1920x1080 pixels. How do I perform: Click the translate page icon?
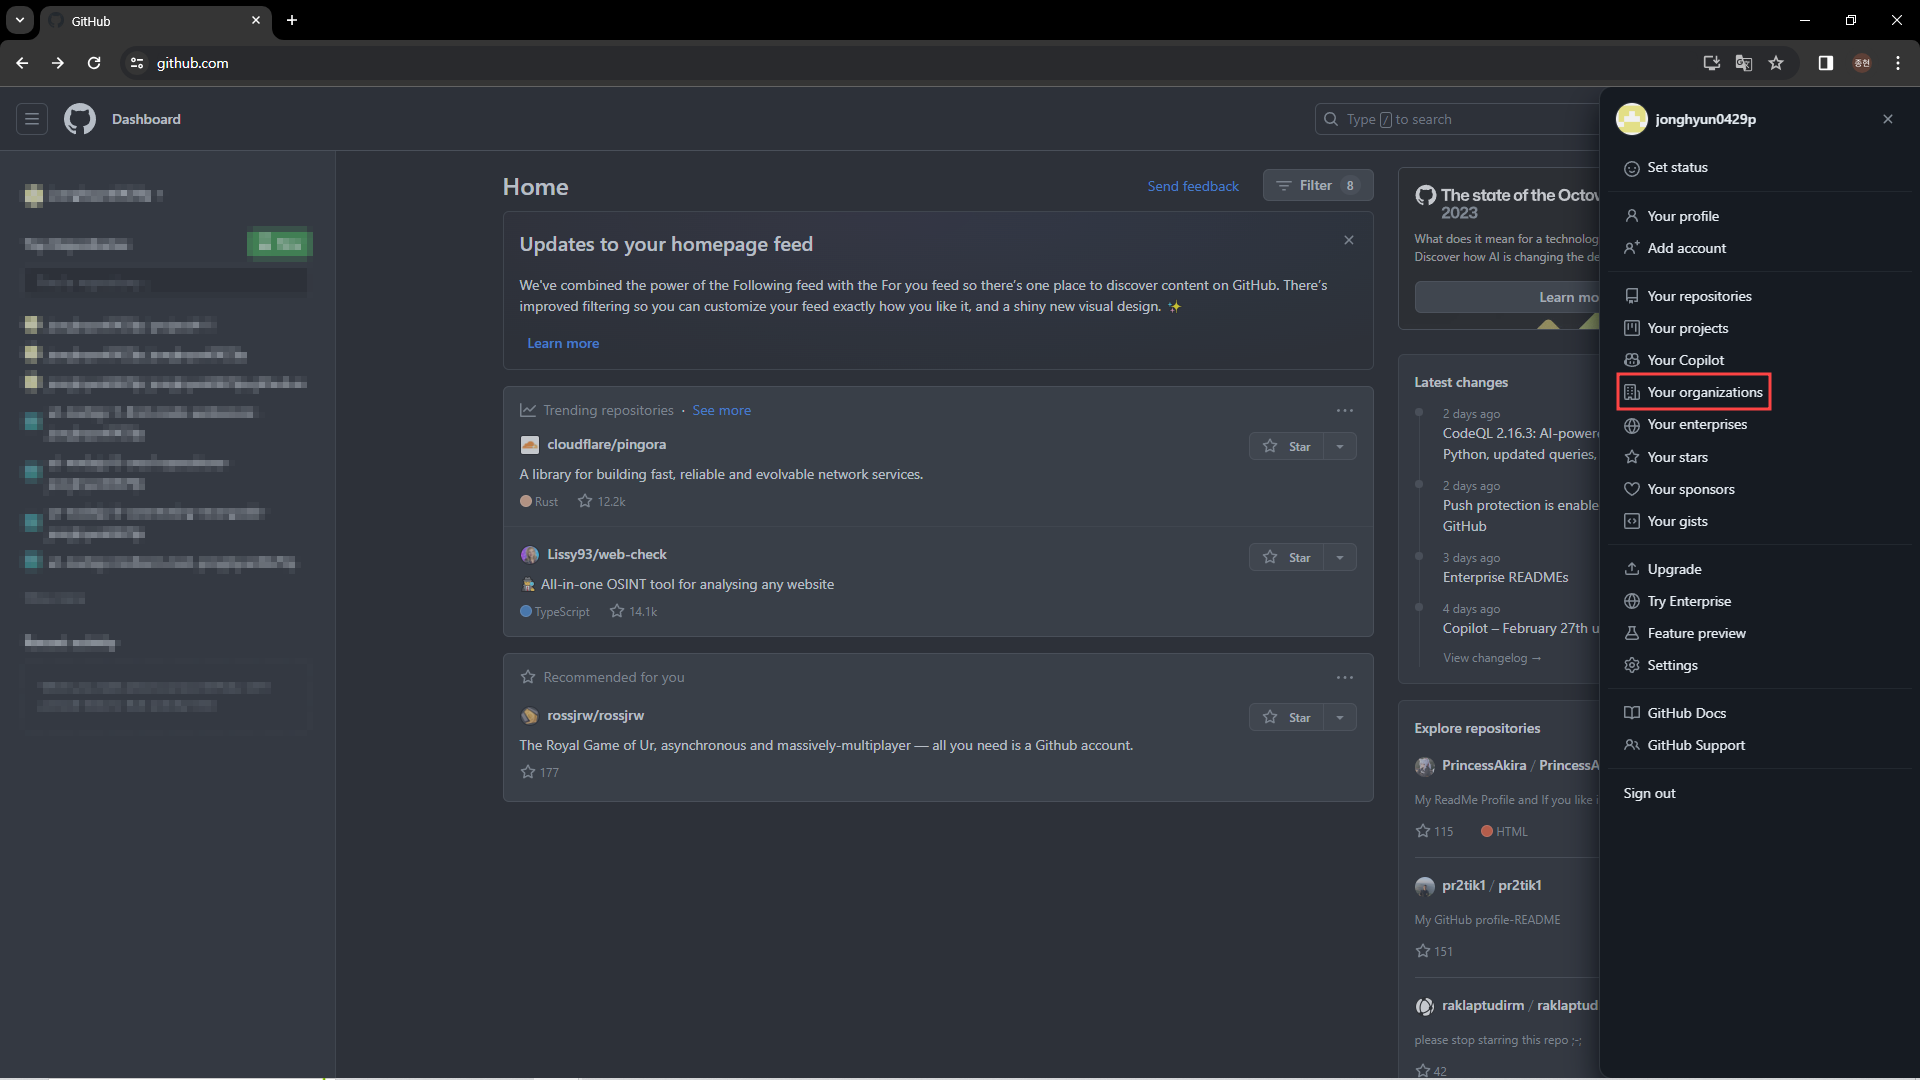[1743, 63]
